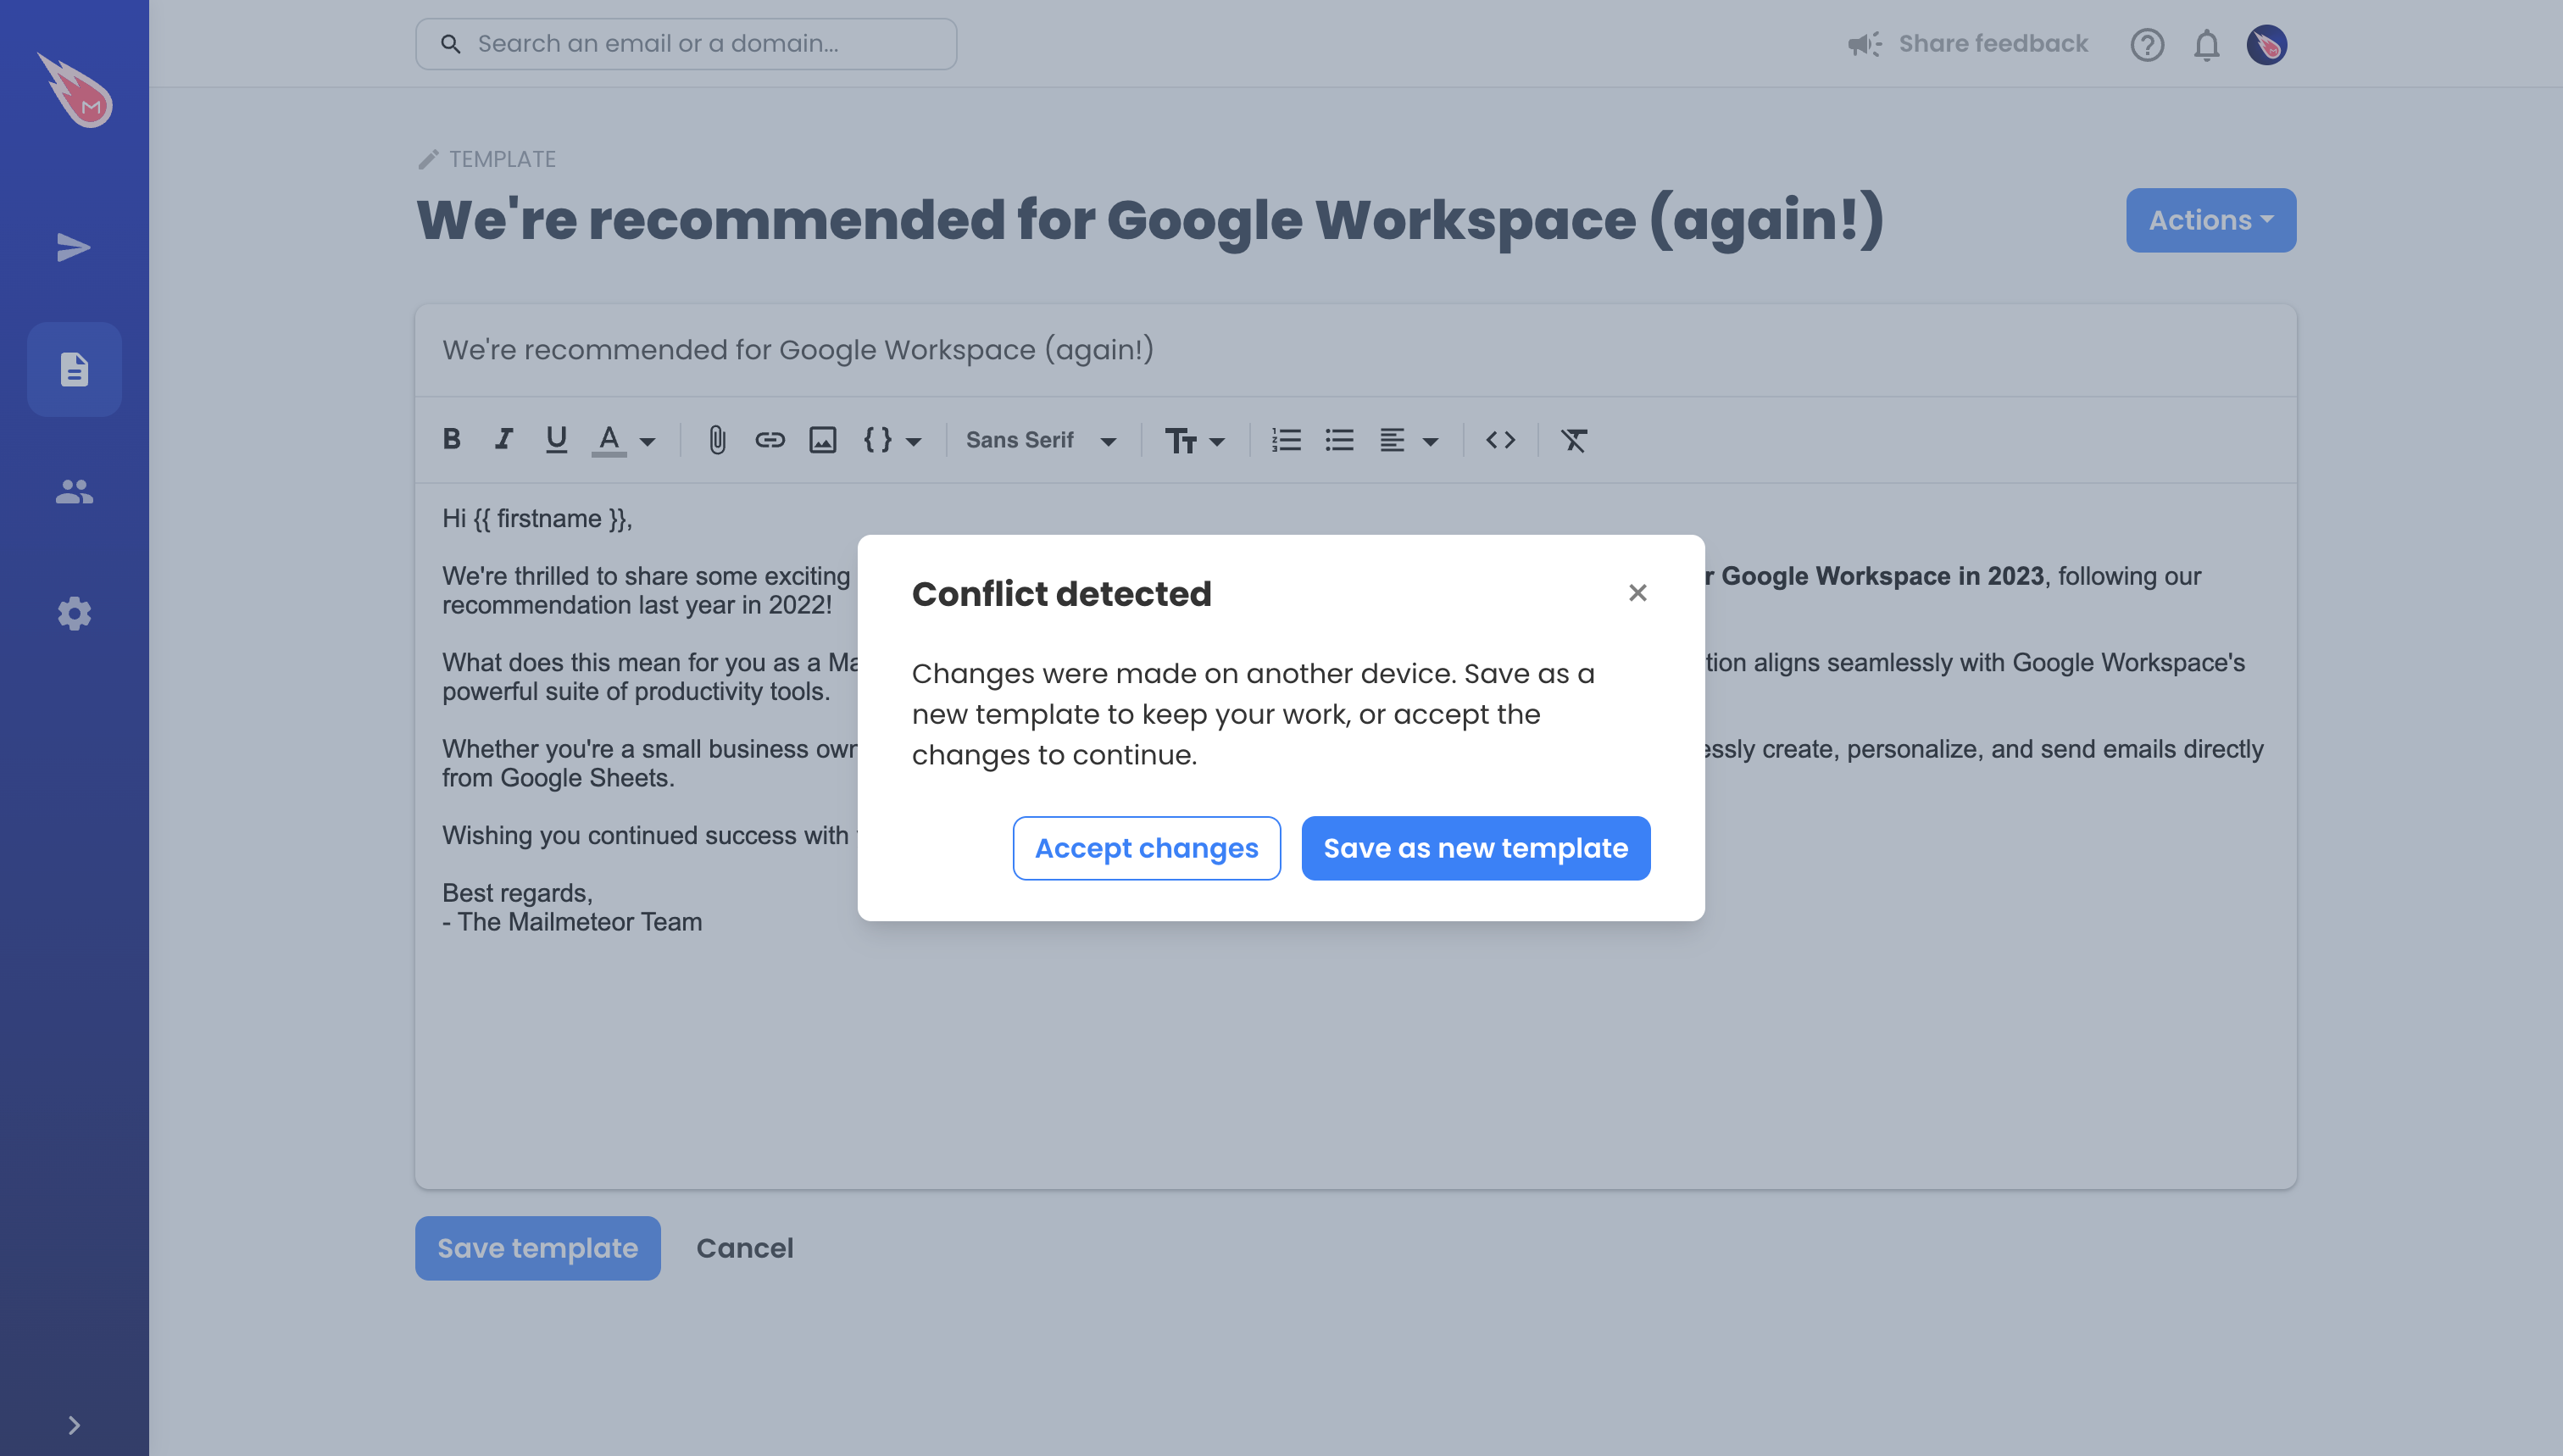Image resolution: width=2563 pixels, height=1456 pixels.
Task: Open the variables dropdown arrow
Action: tap(914, 441)
